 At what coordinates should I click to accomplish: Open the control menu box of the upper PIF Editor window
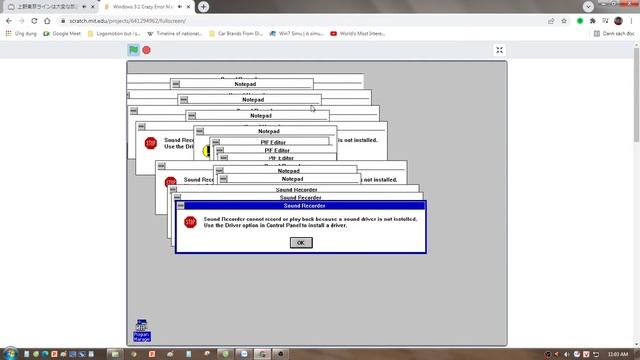coord(216,142)
